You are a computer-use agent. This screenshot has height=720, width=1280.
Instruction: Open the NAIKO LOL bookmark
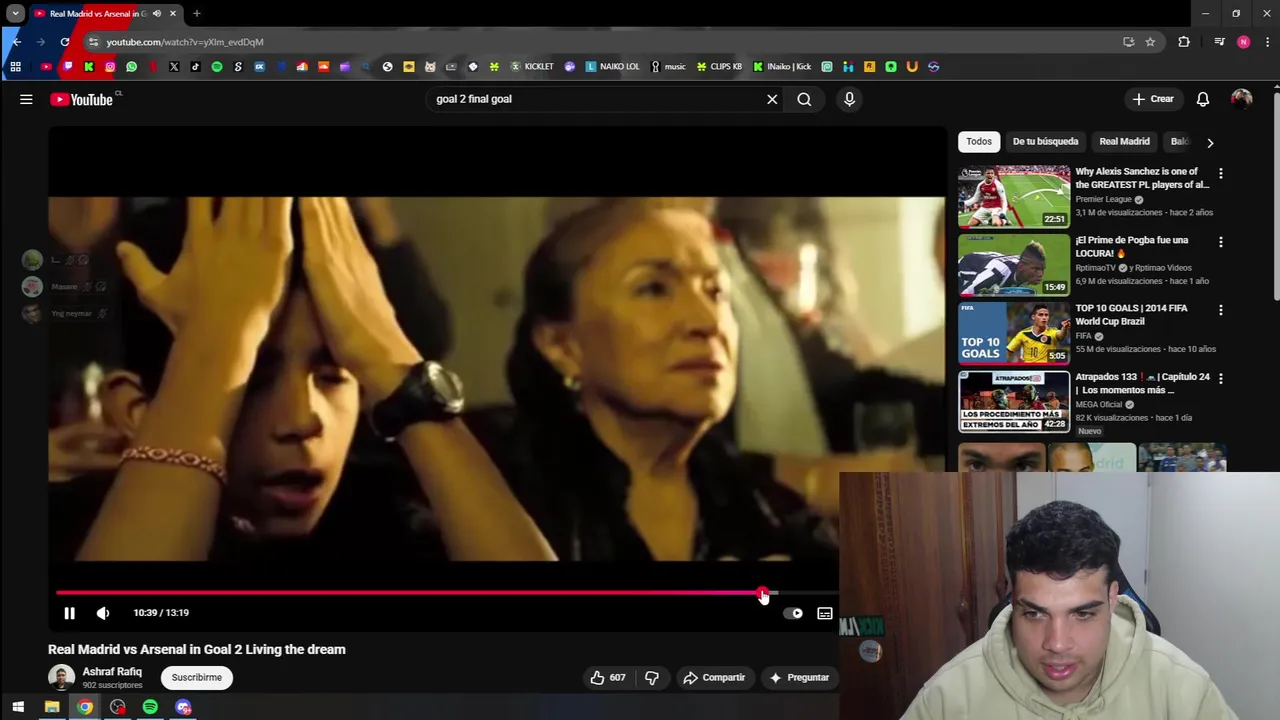click(x=612, y=67)
